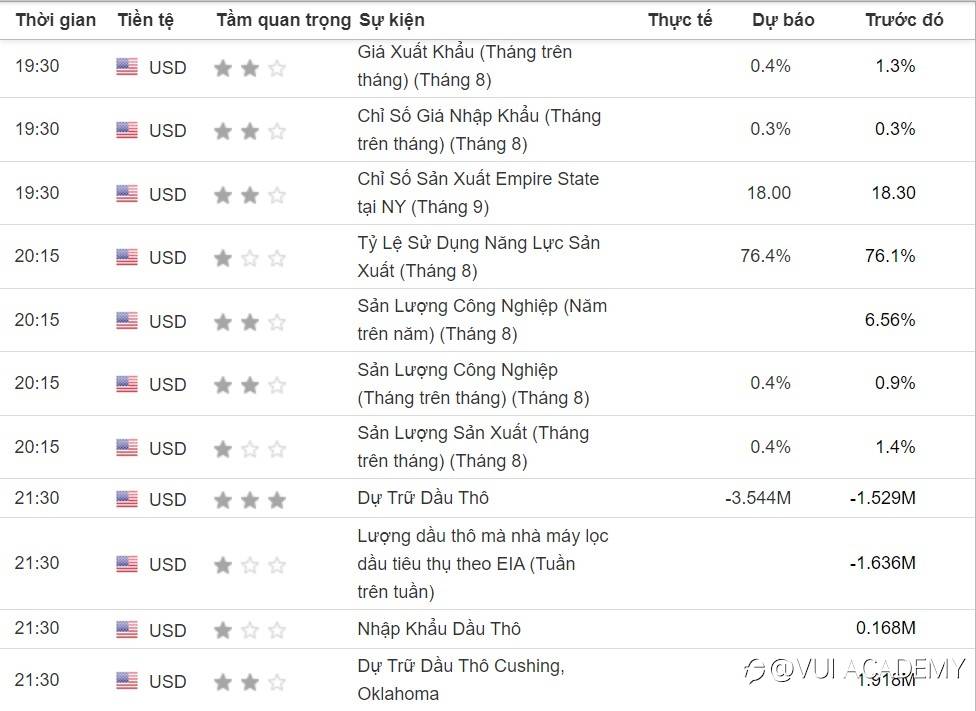The height and width of the screenshot is (711, 976).
Task: Click the Dự báo column header
Action: tap(783, 20)
